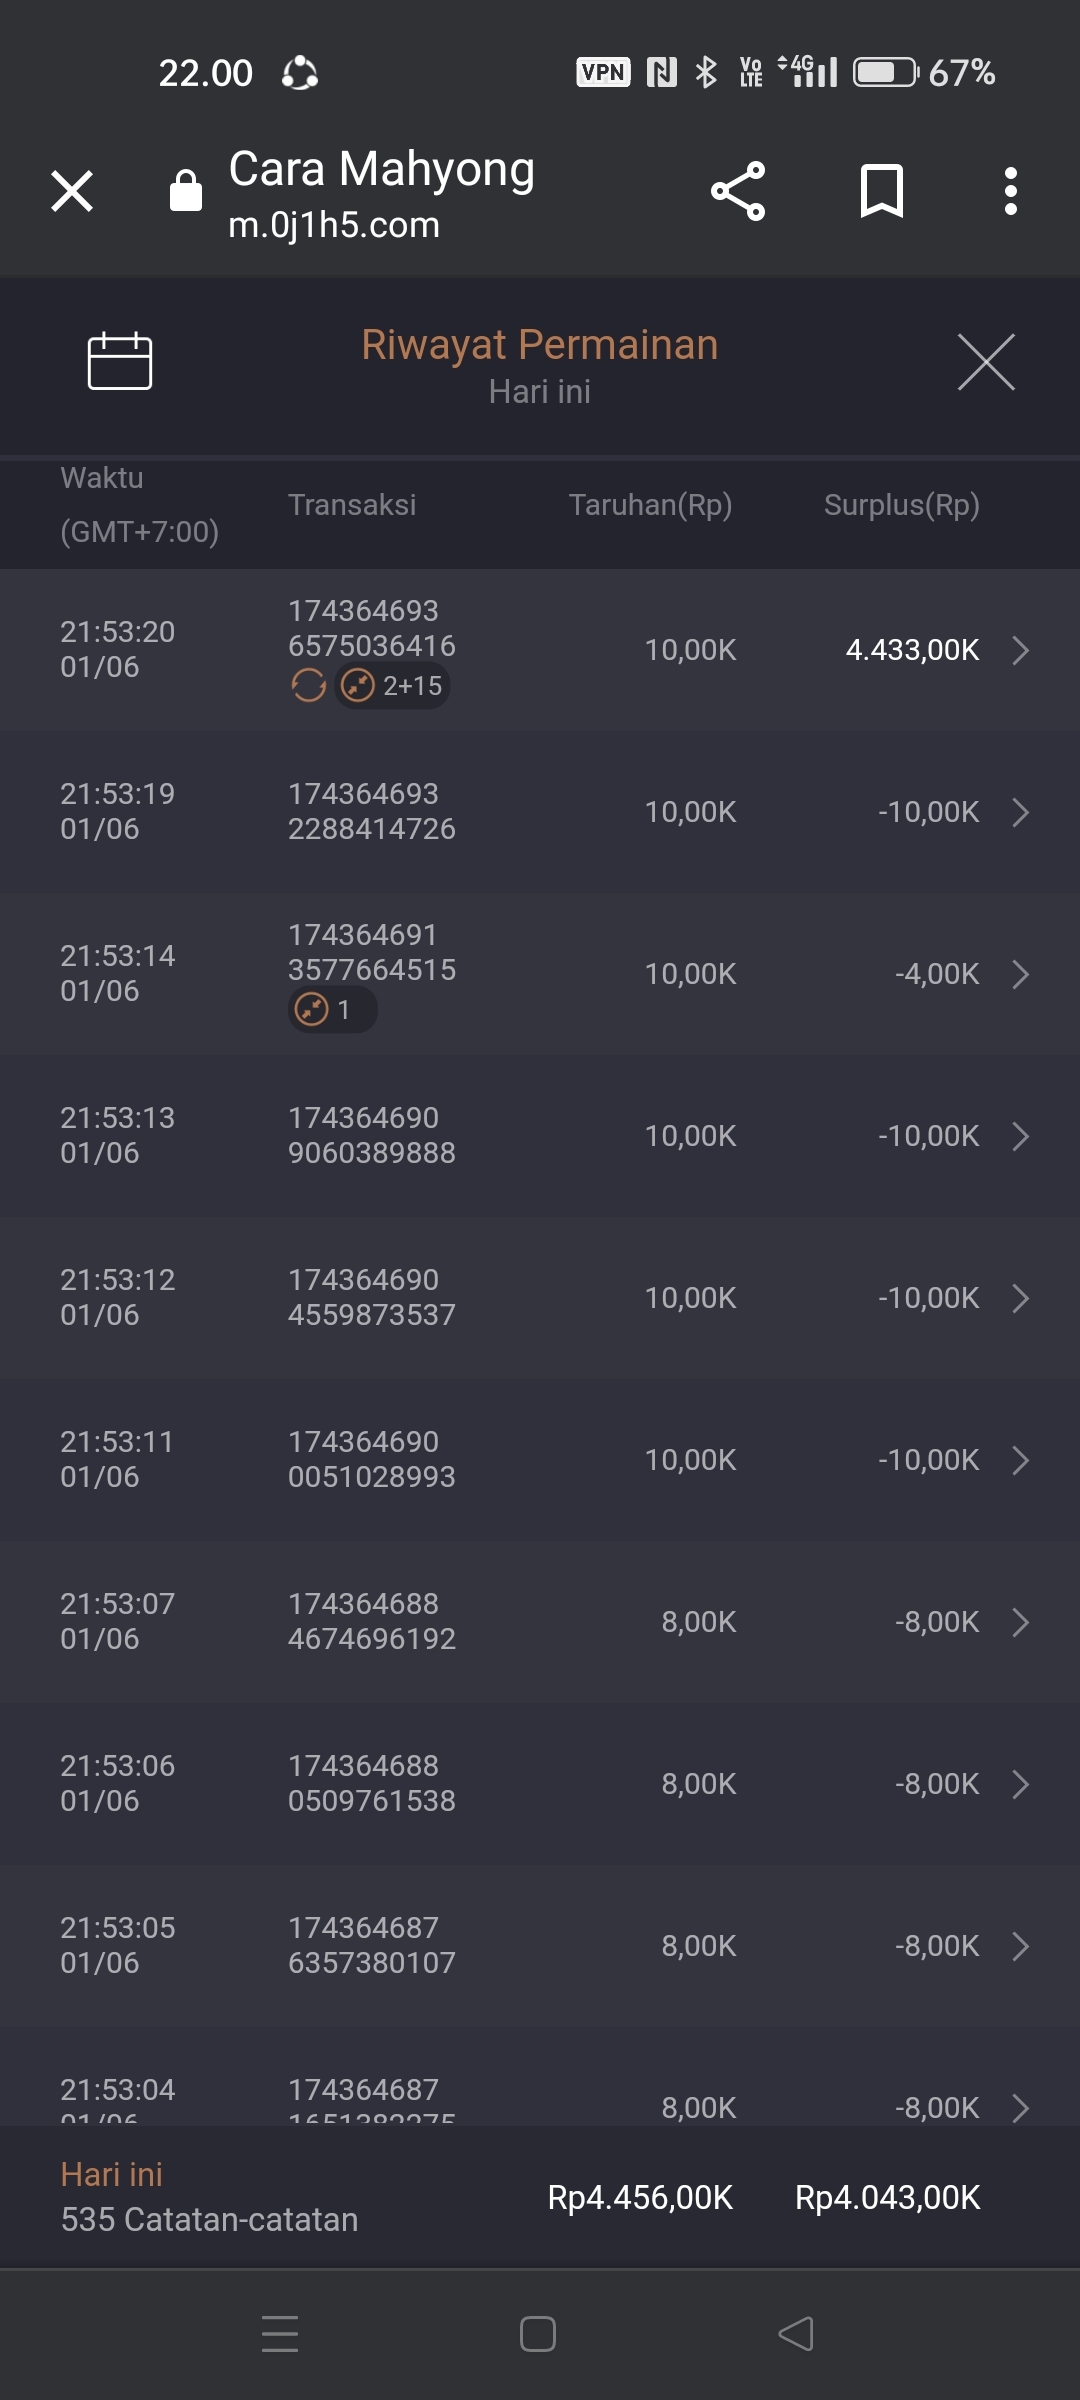The image size is (1080, 2400).
Task: Expand the 4.433,00K surplus row chevron
Action: click(1020, 650)
